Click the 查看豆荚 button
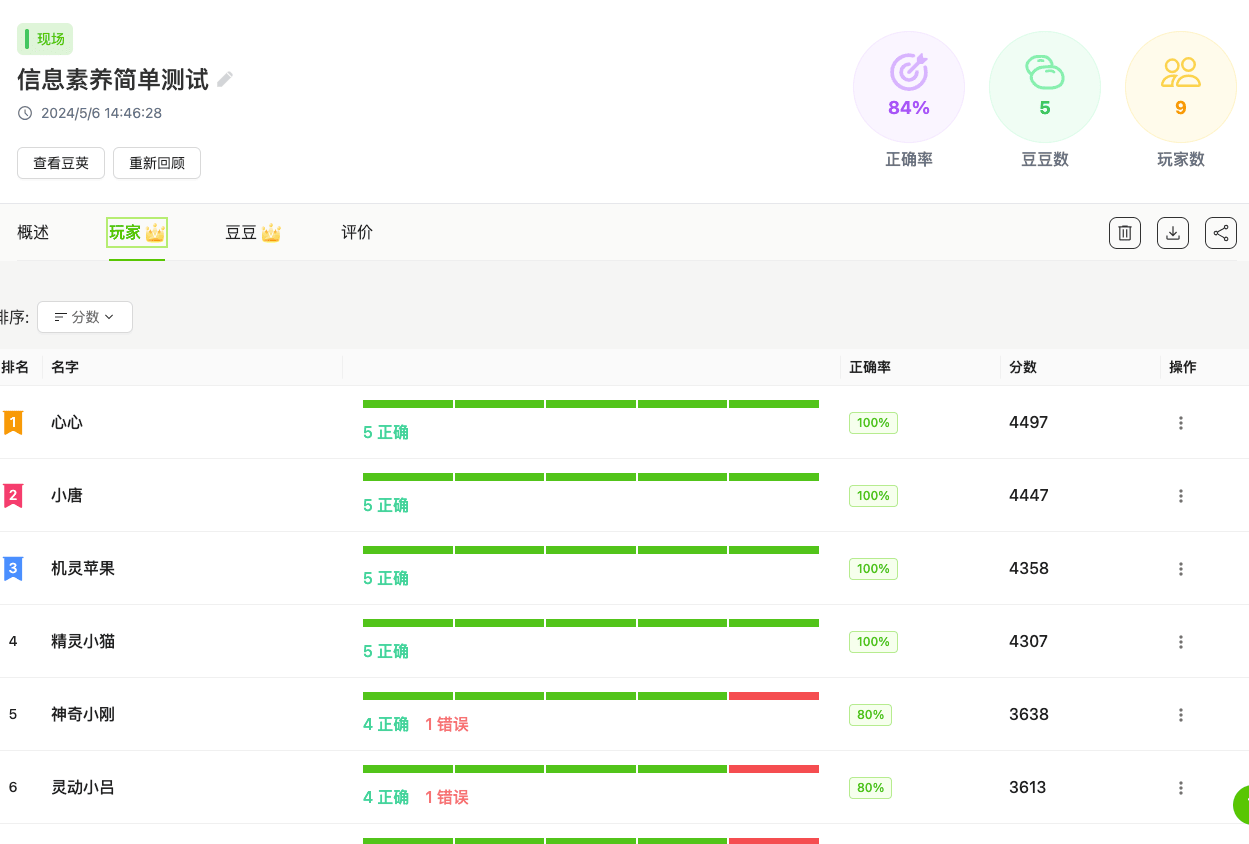1249x844 pixels. pos(61,163)
